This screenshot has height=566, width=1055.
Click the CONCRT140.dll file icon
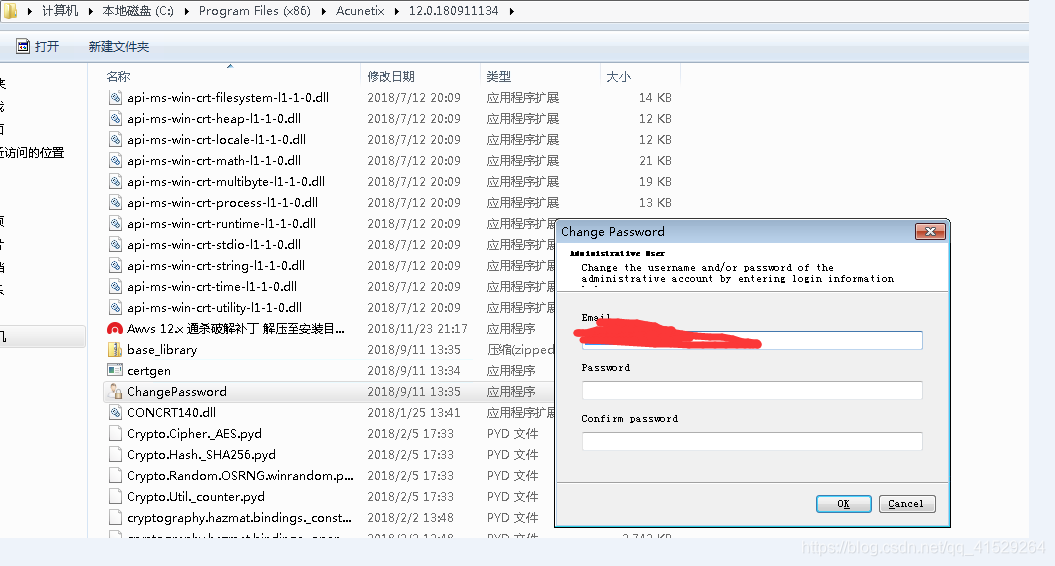pos(115,413)
